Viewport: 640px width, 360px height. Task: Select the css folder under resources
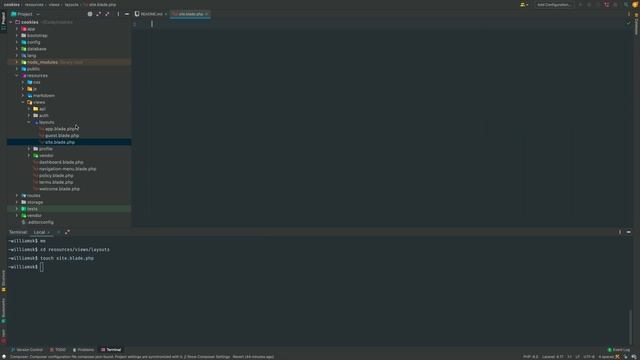coord(36,82)
